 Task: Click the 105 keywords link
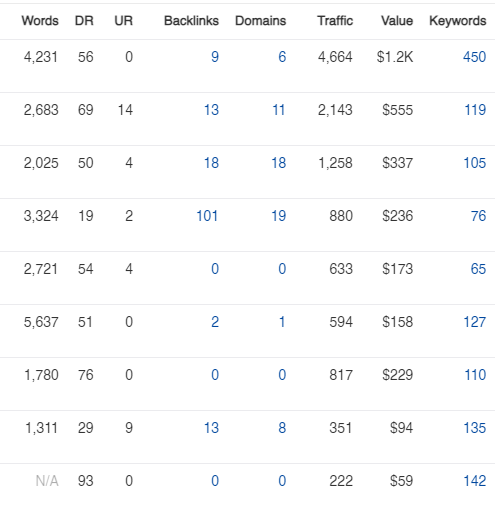(475, 163)
